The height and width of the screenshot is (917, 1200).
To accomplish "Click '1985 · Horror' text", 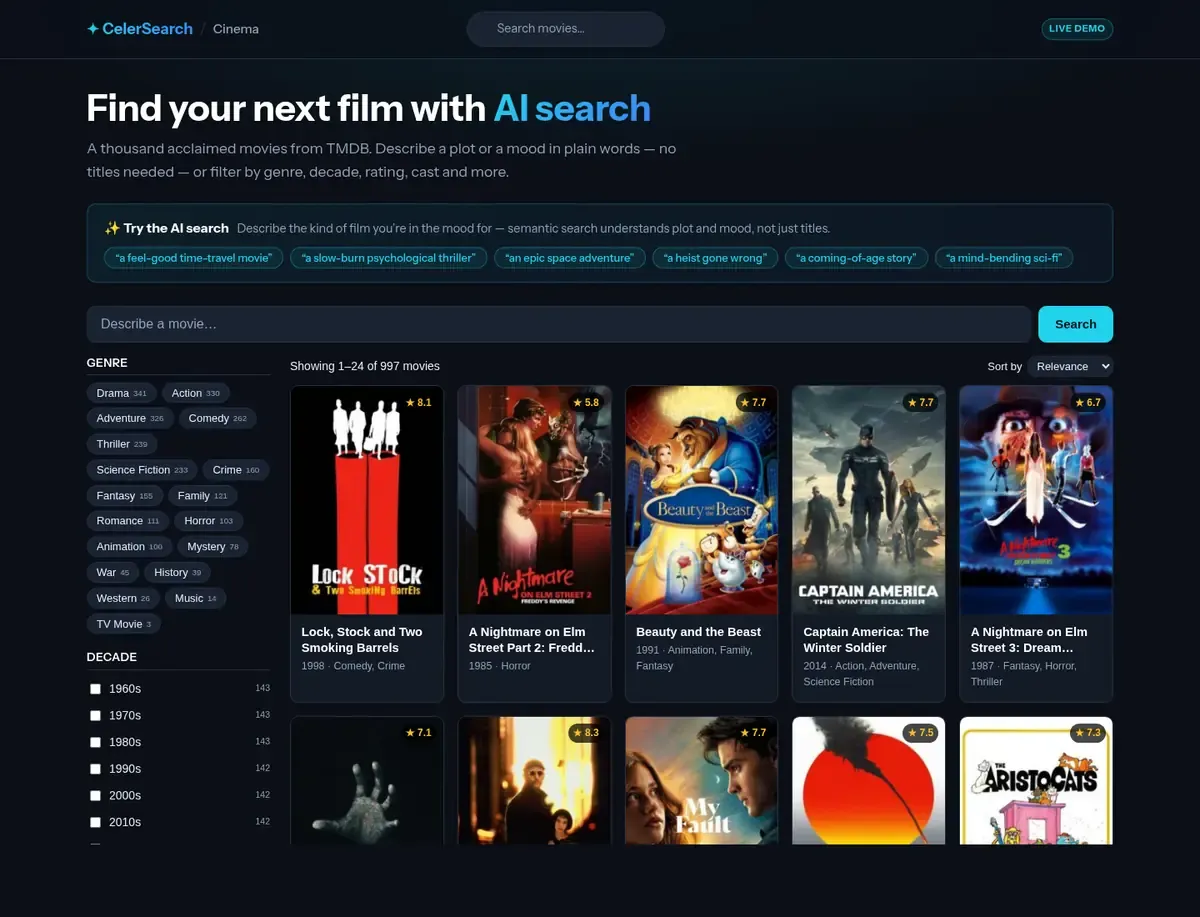I will pyautogui.click(x=499, y=666).
